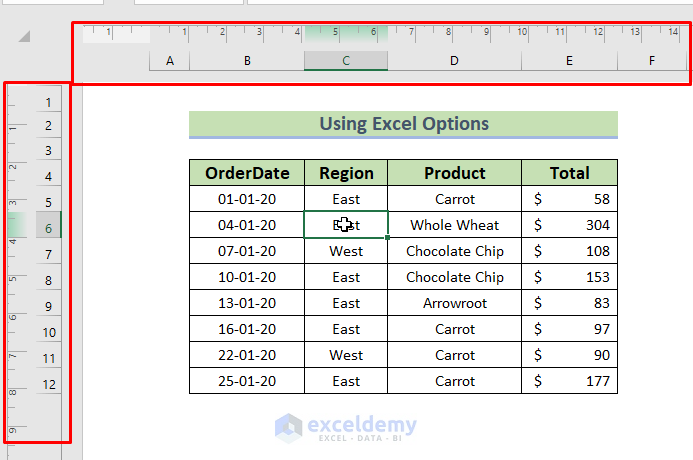Select column E header
Viewport: 693px width, 460px height.
[x=569, y=61]
